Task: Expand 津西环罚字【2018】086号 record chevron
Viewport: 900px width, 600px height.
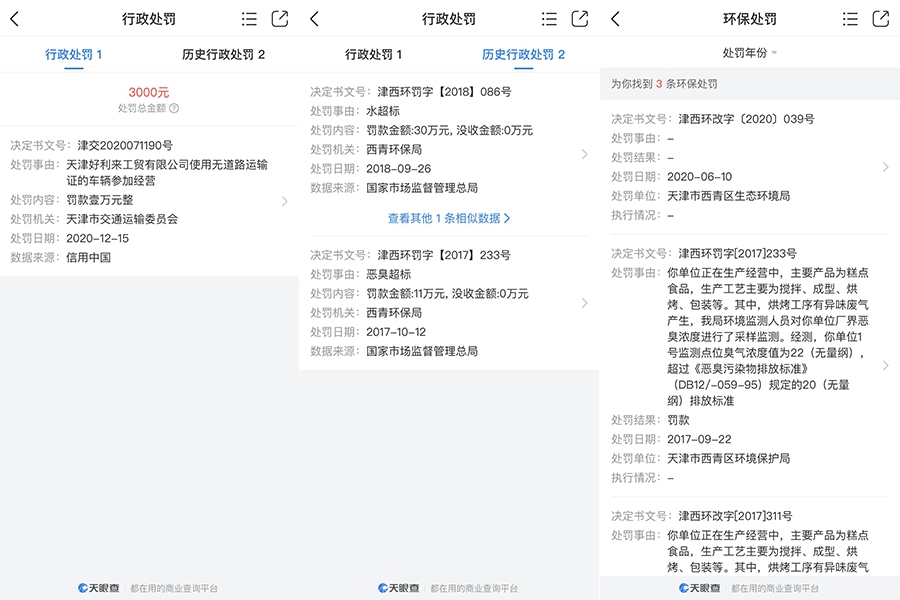Action: coord(585,154)
